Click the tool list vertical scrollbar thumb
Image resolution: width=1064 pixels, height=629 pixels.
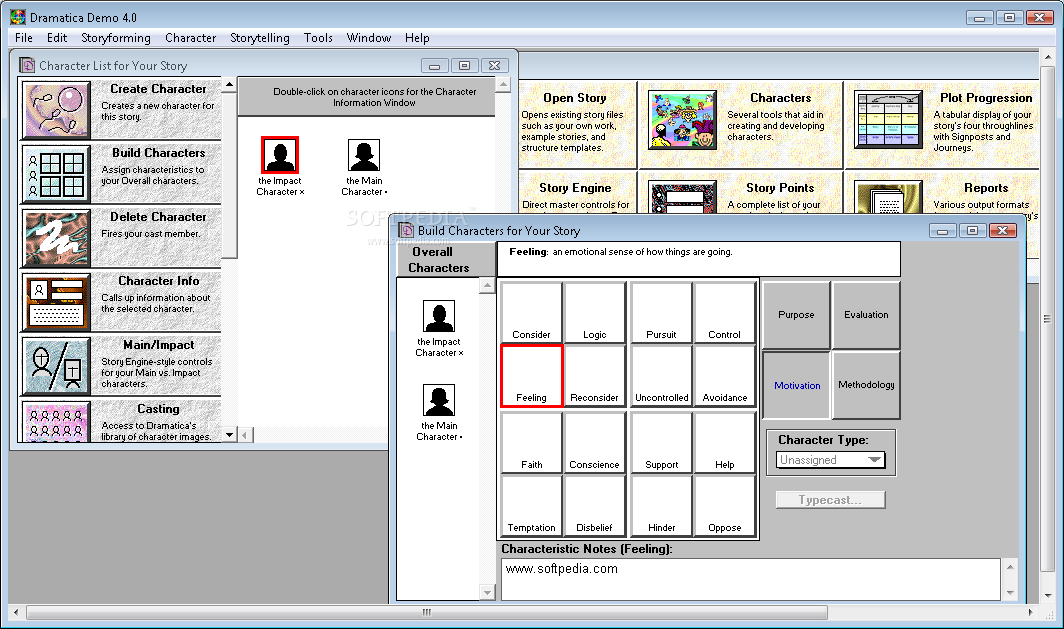[x=229, y=176]
